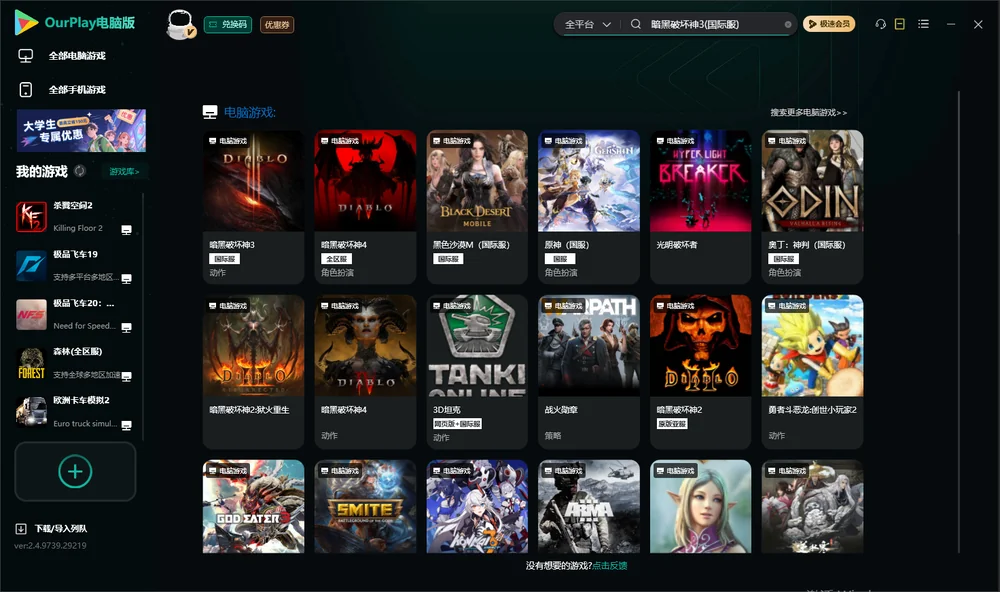Click the PC badge icon on the 杀戮空间2 row
The width and height of the screenshot is (1000, 592).
click(x=126, y=230)
